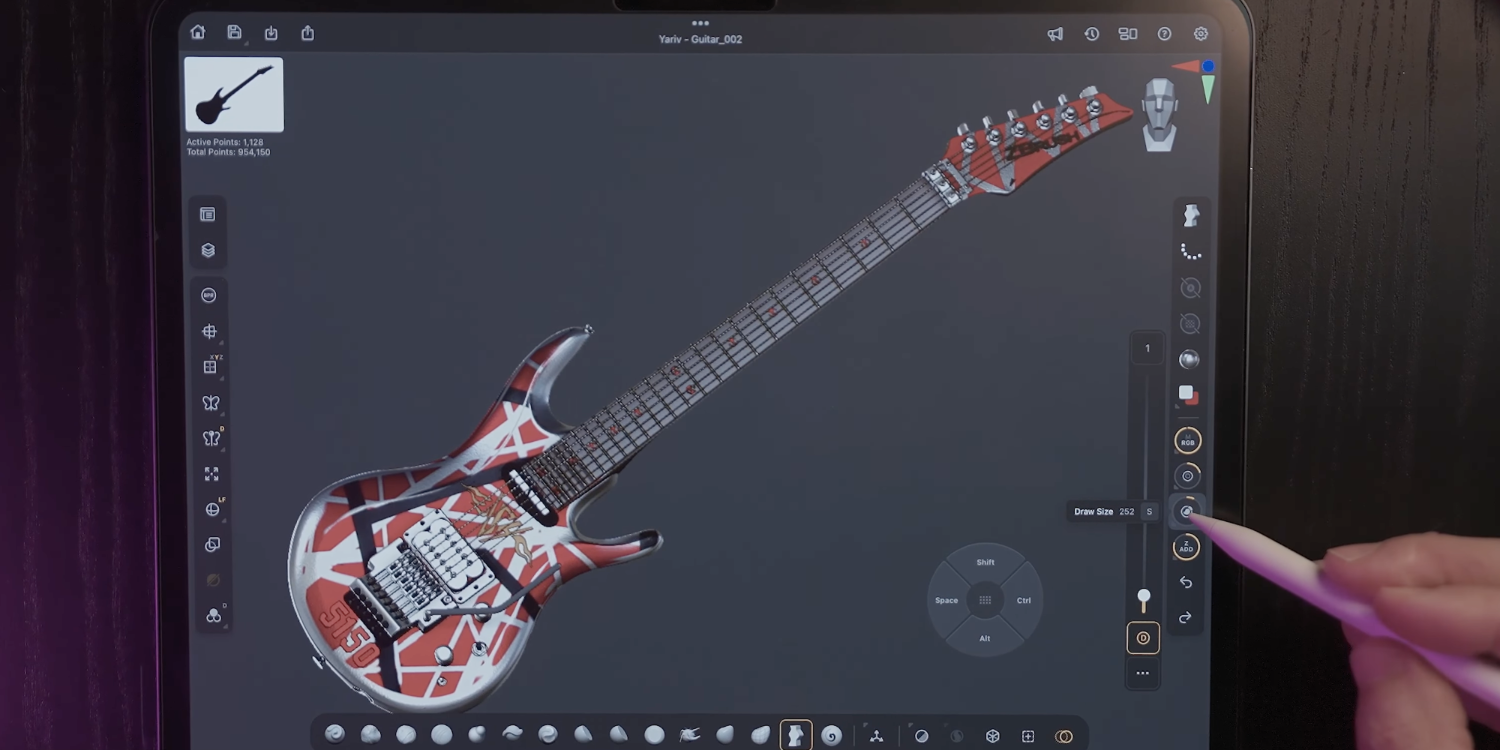Open the settings gear icon
Screen dimensions: 1500x750
1201,34
